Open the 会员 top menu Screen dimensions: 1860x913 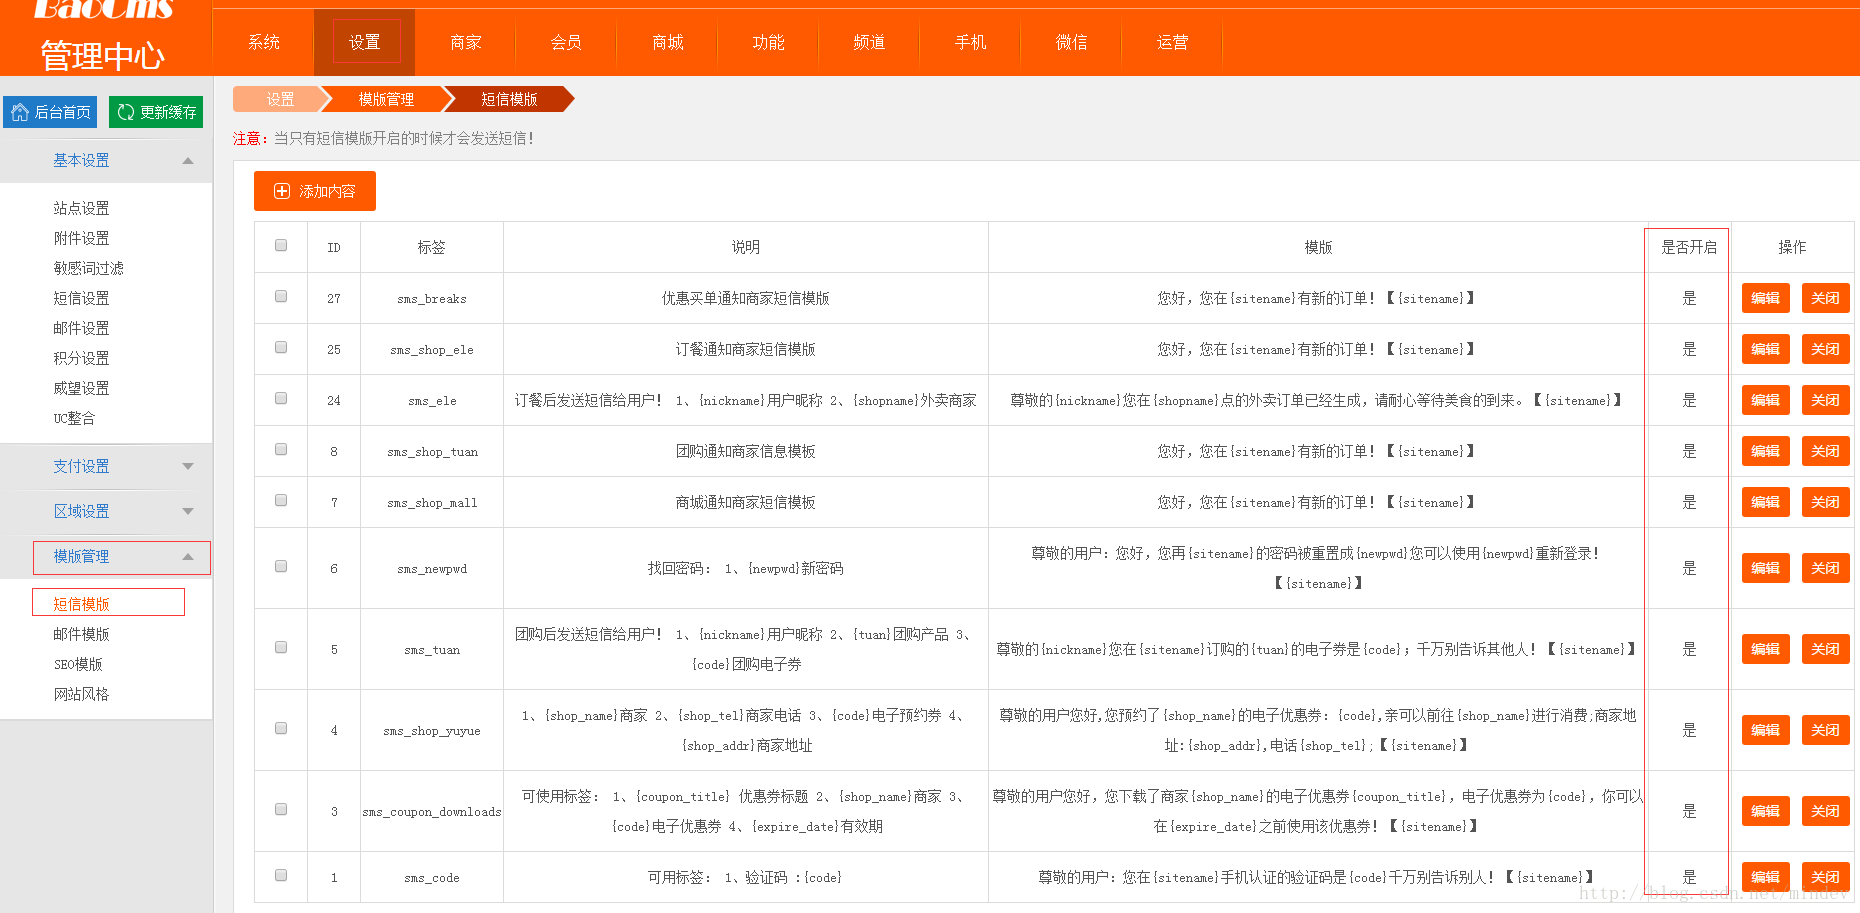566,42
